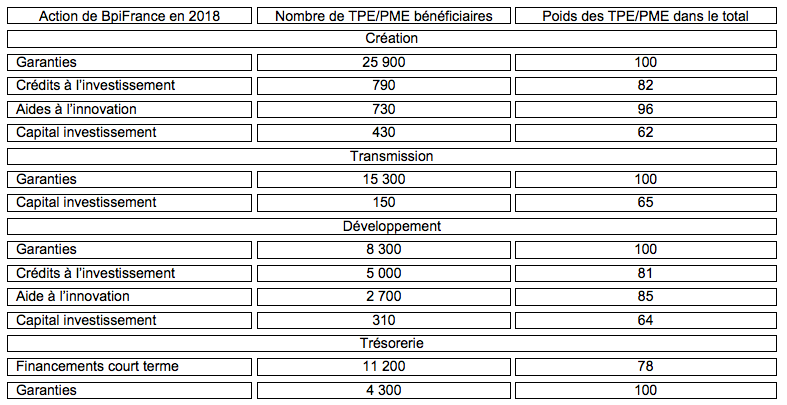
Task: Select the weight cell showing 78
Action: click(x=645, y=367)
